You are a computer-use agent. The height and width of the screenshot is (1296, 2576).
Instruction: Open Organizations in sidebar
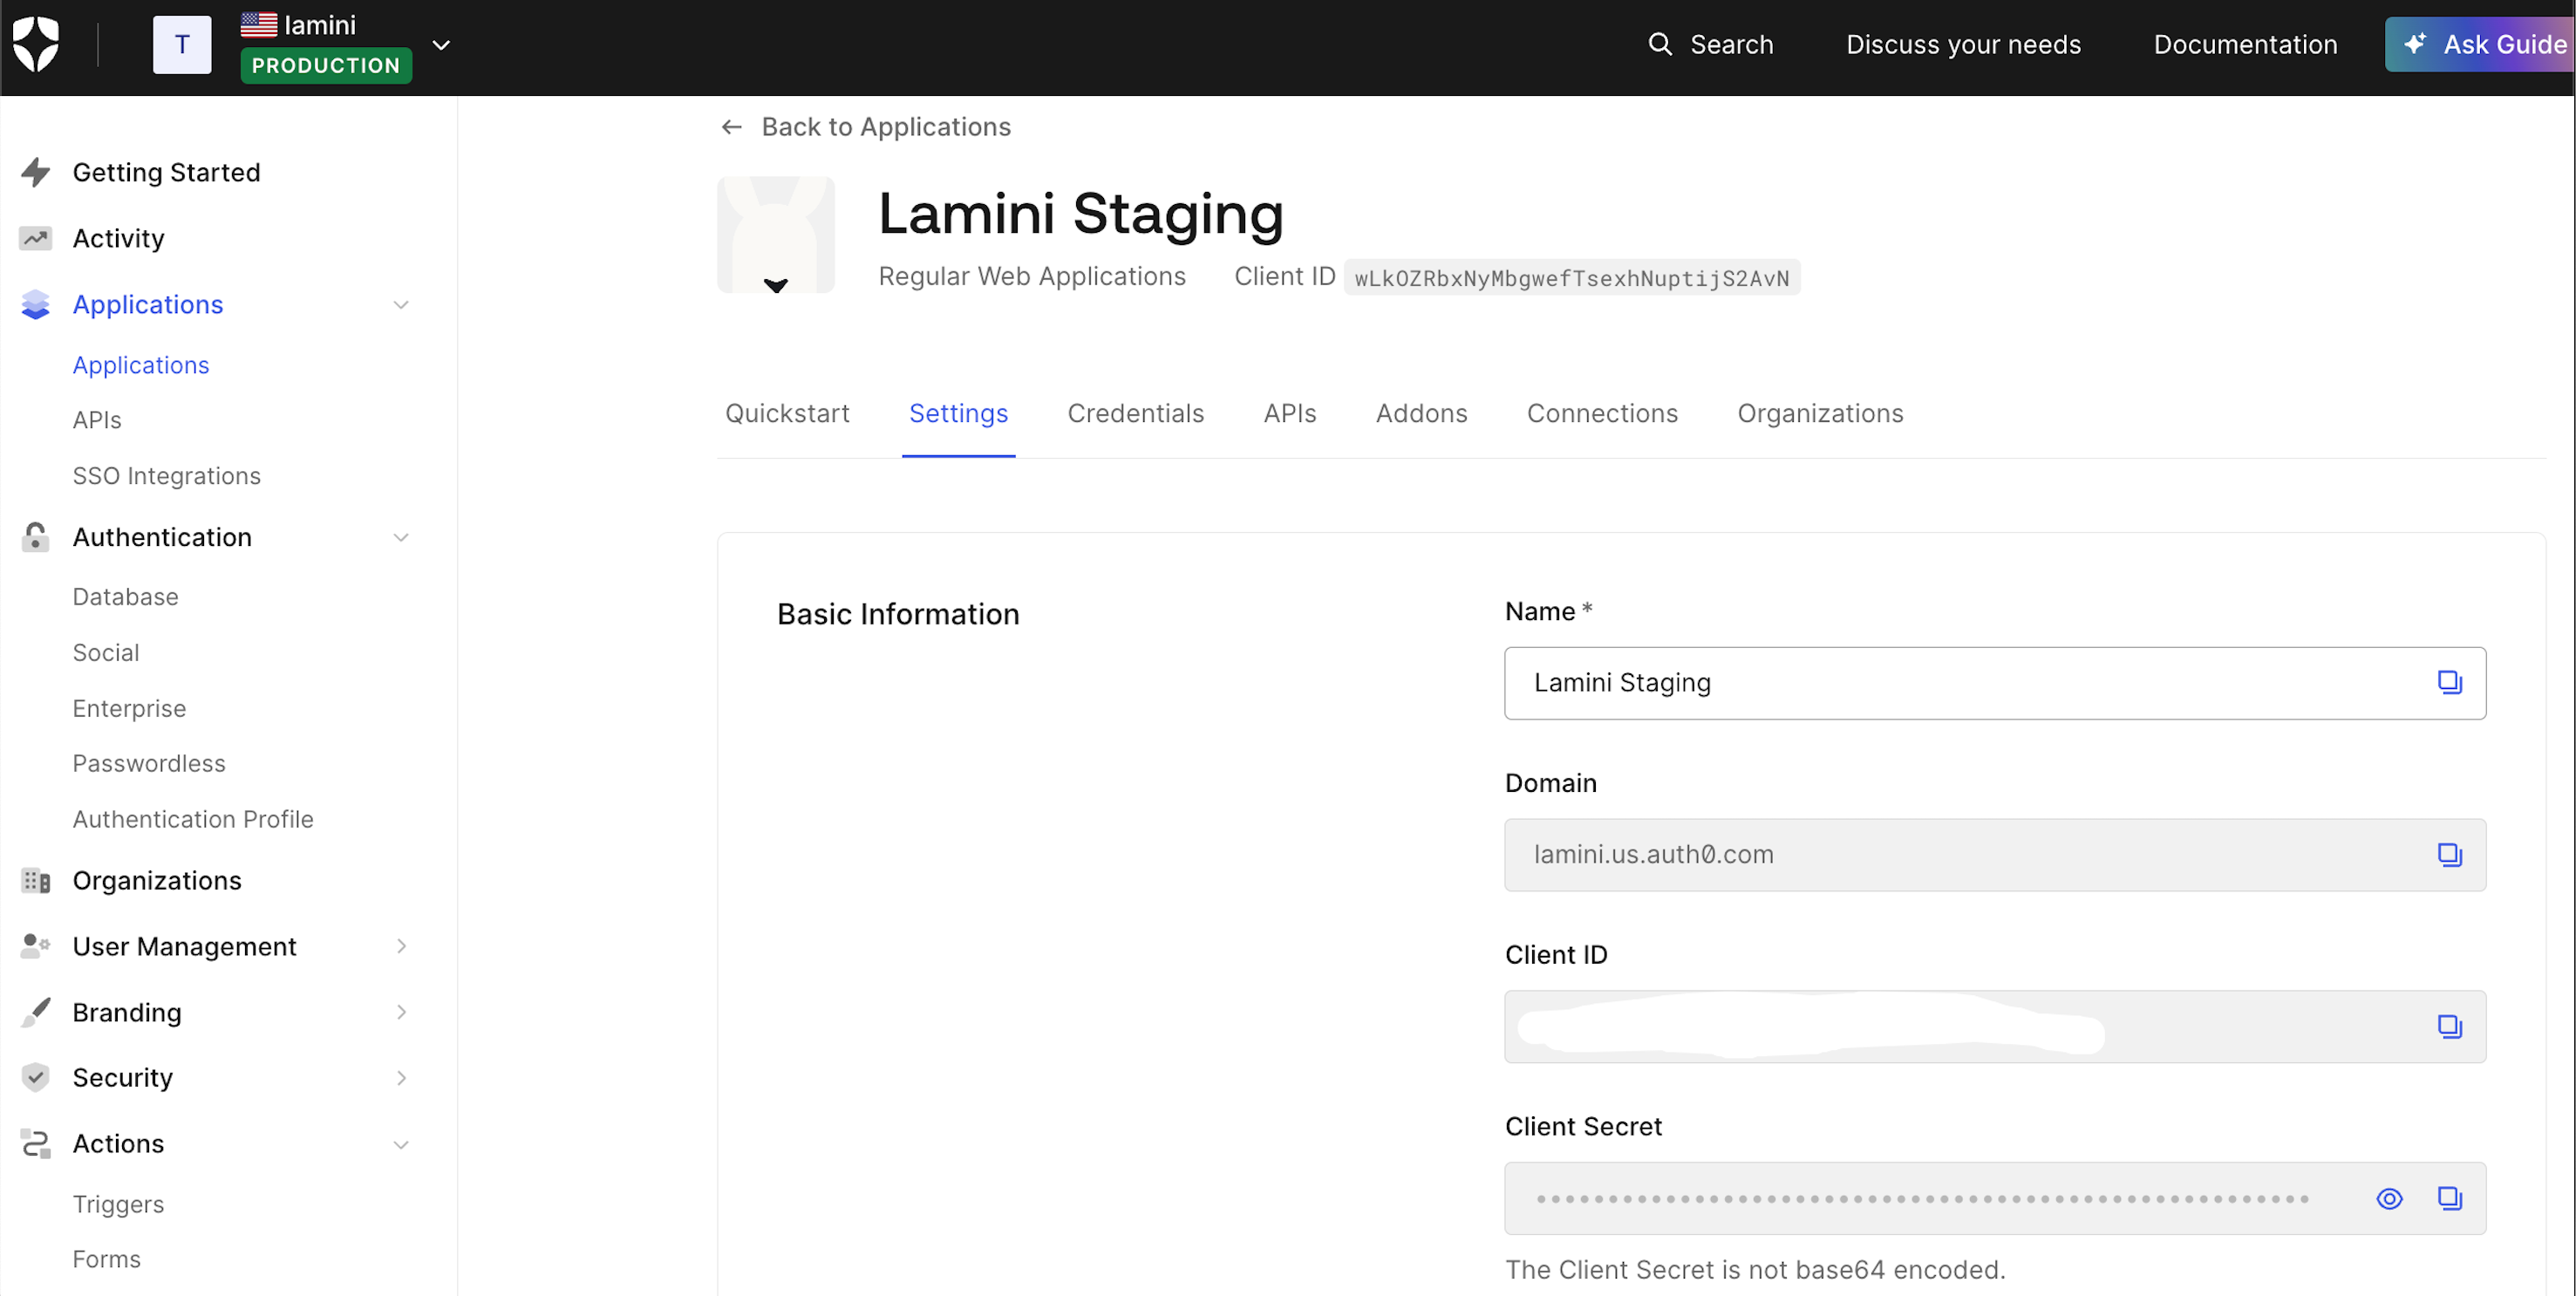pos(157,881)
